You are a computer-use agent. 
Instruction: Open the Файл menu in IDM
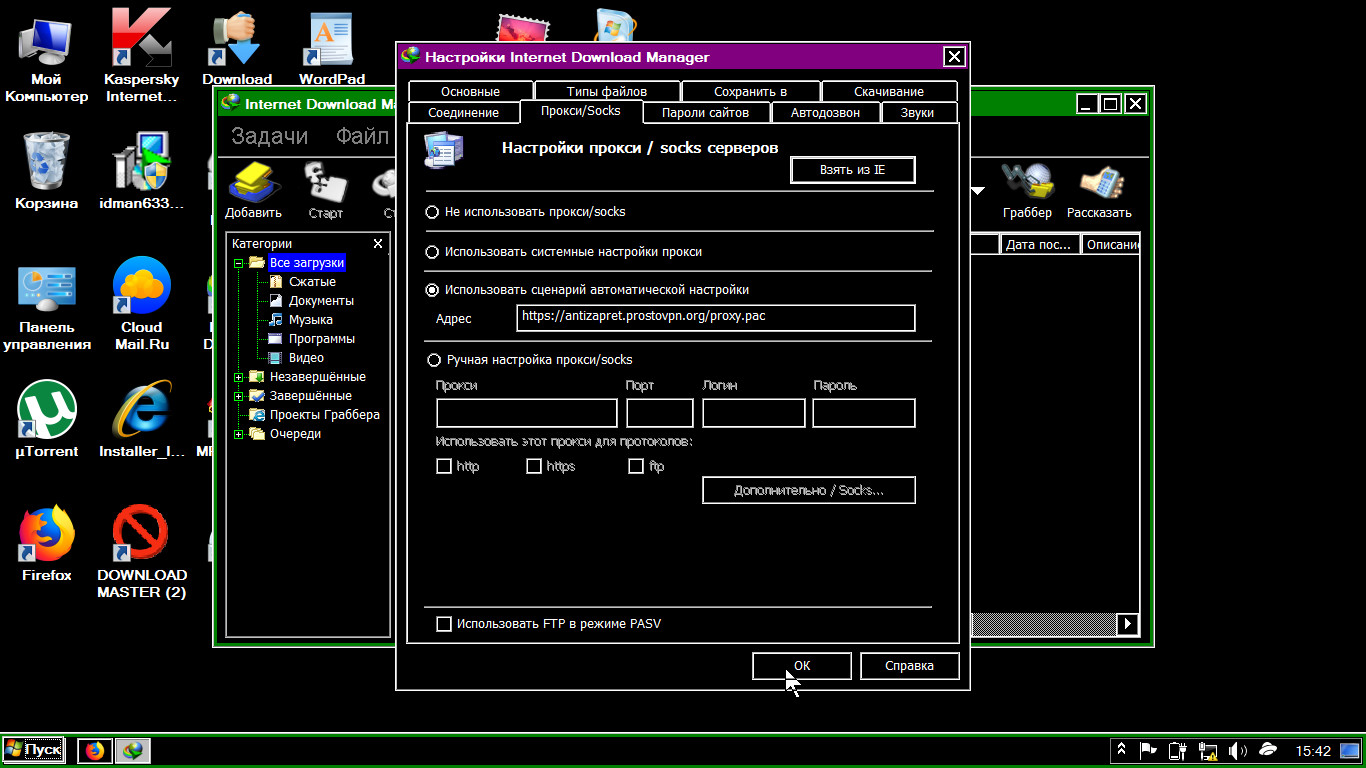tap(362, 136)
